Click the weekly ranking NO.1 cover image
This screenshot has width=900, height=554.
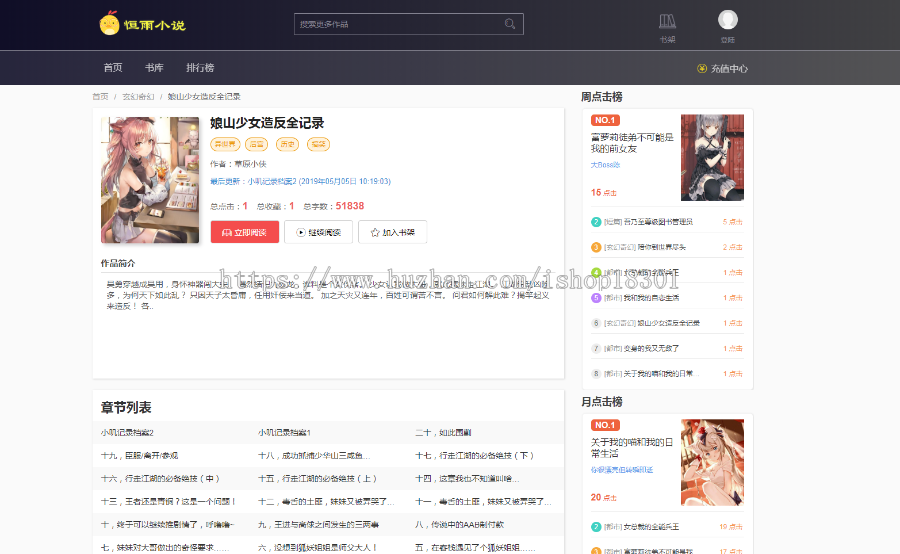(712, 157)
